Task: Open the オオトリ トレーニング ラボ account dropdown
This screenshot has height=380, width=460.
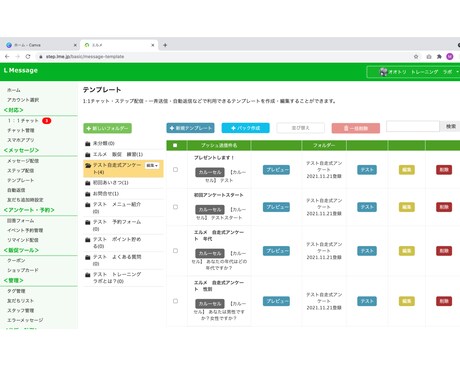Action: click(x=414, y=72)
